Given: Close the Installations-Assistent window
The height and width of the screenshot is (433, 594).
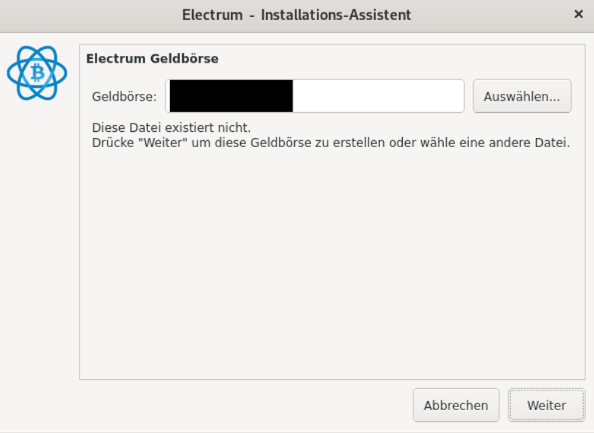Looking at the screenshot, I should pos(578,14).
